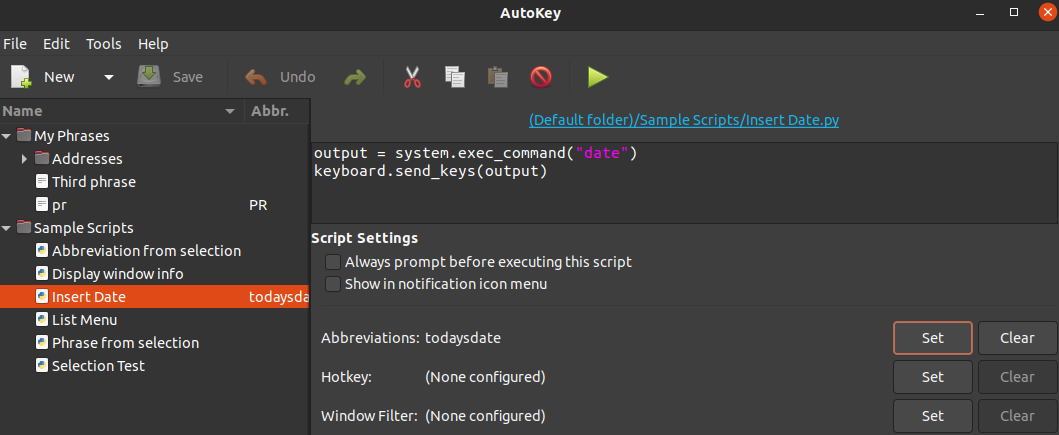Enable Show in notification icon menu

coord(332,284)
